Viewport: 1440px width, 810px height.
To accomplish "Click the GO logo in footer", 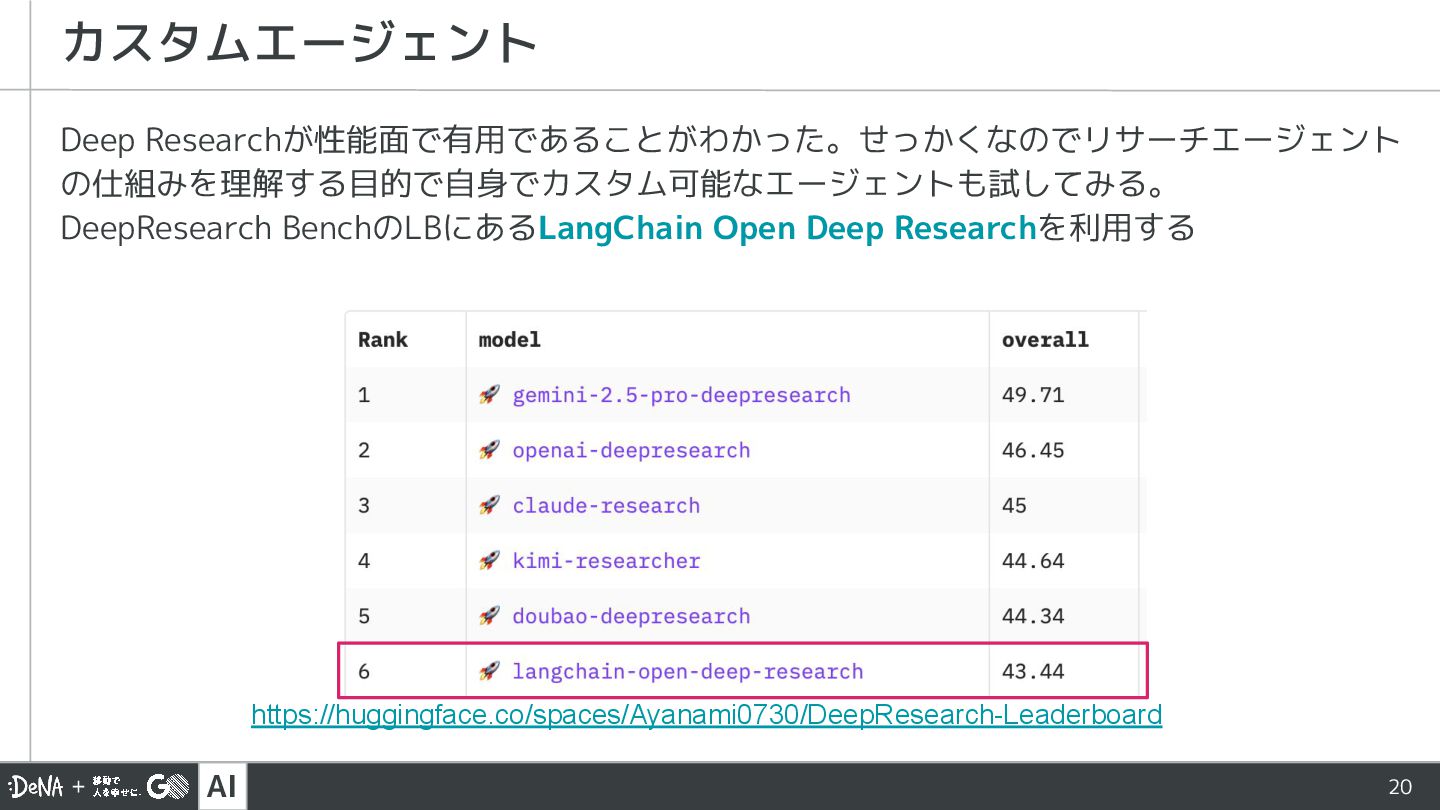I will tap(168, 787).
